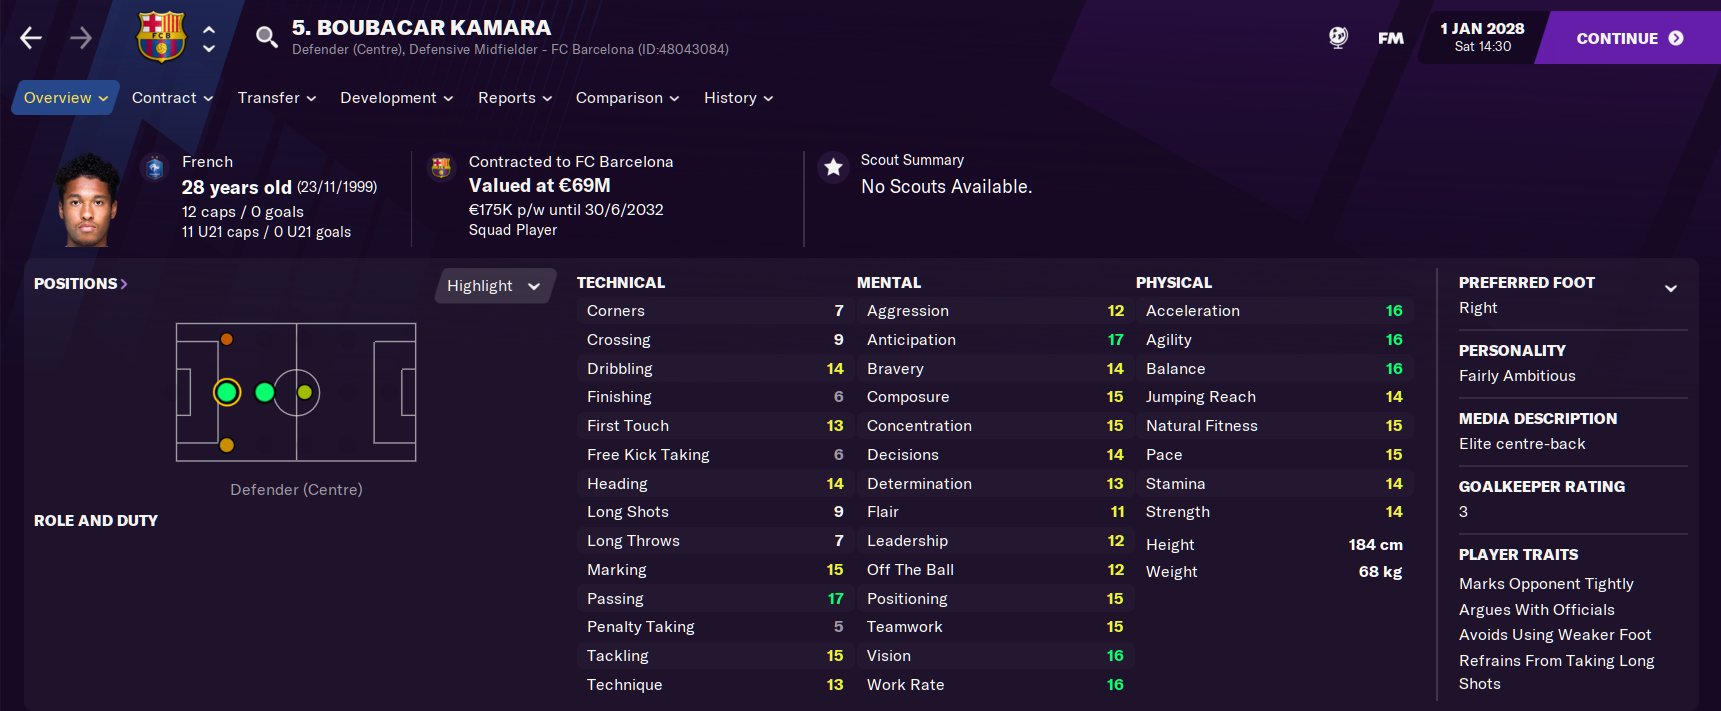
Task: Click the search magnifier icon
Action: [266, 38]
